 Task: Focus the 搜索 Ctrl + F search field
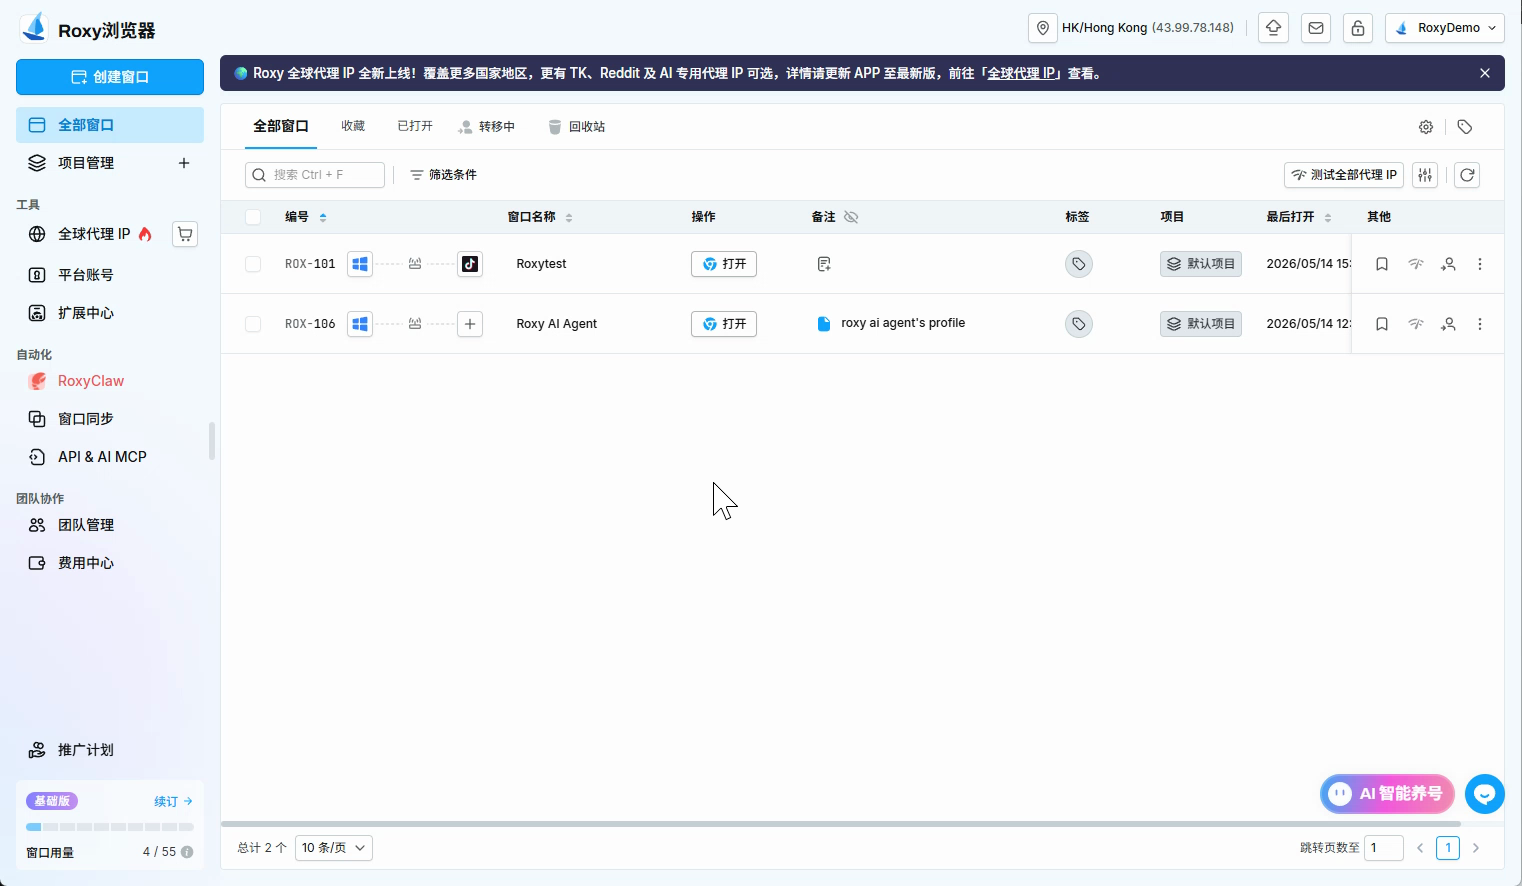tap(315, 175)
